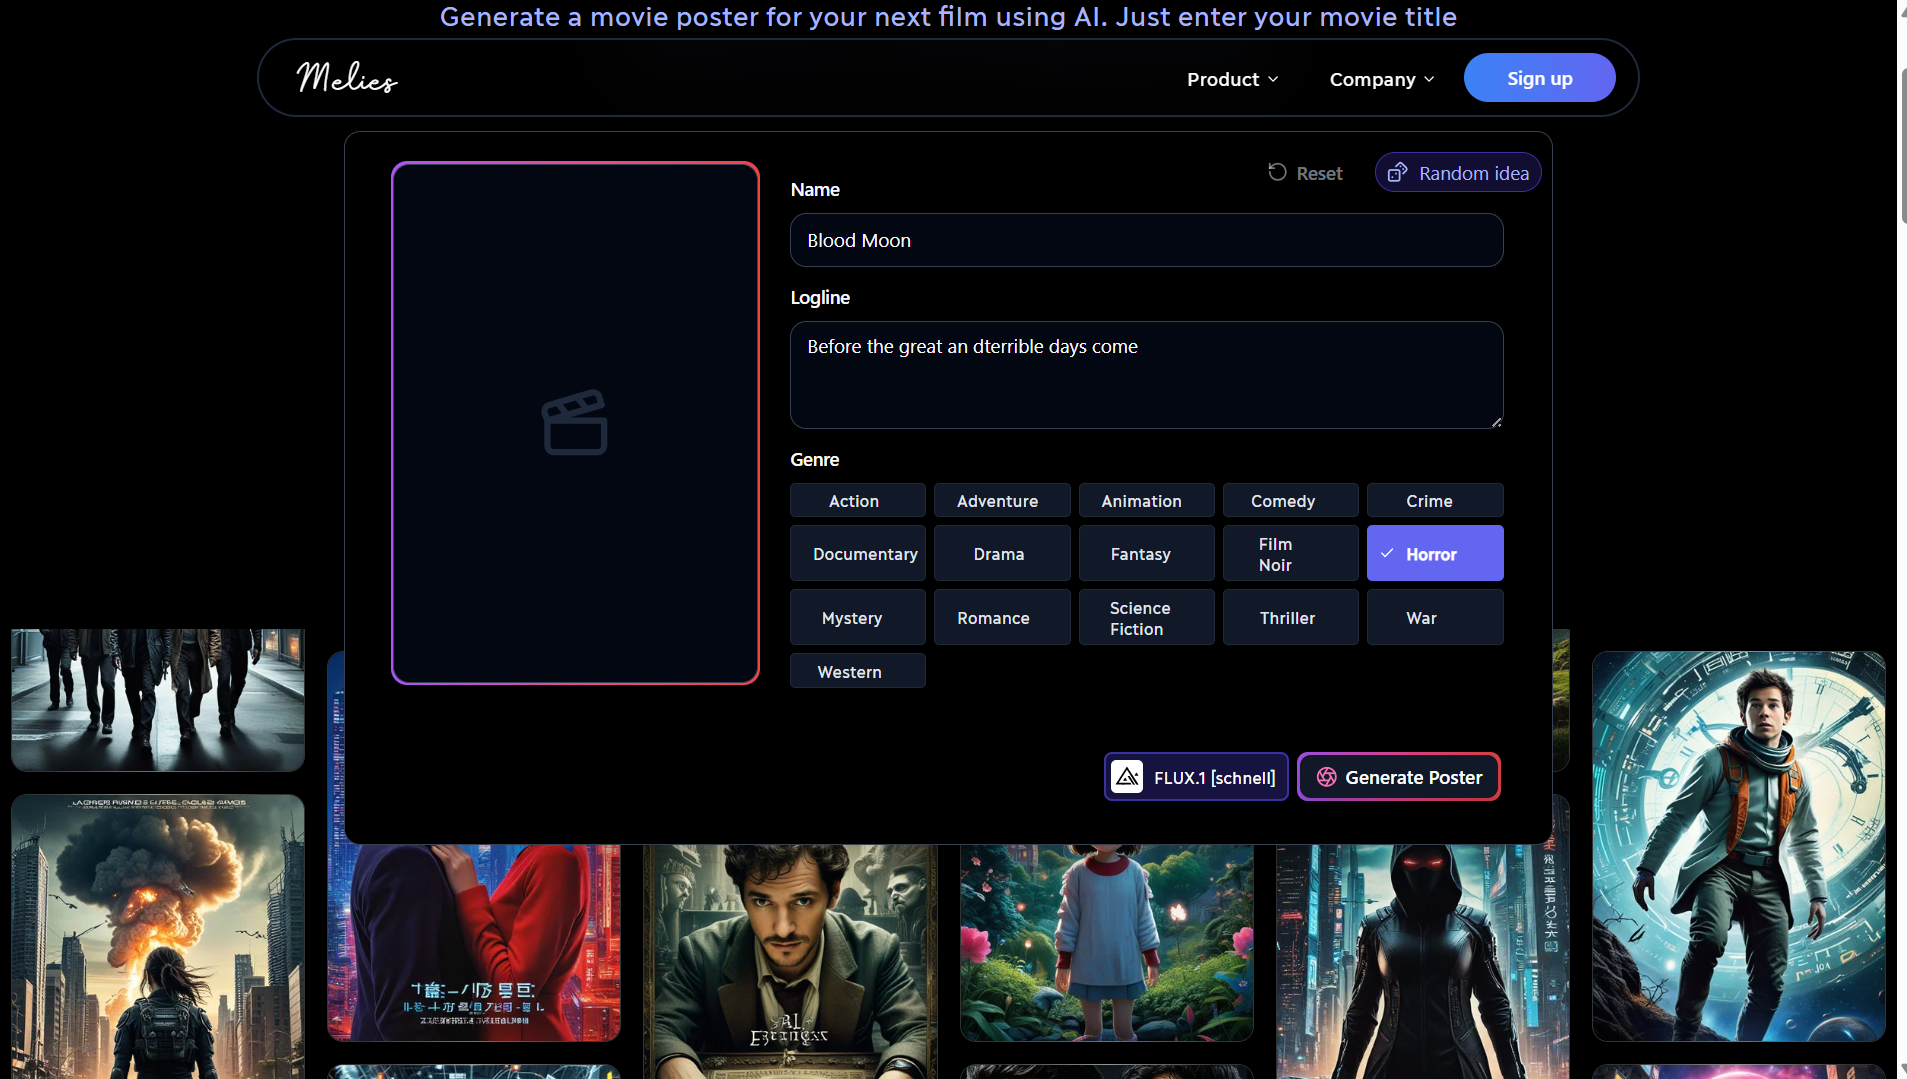The width and height of the screenshot is (1907, 1079).
Task: Click the Melies logo
Action: (347, 78)
